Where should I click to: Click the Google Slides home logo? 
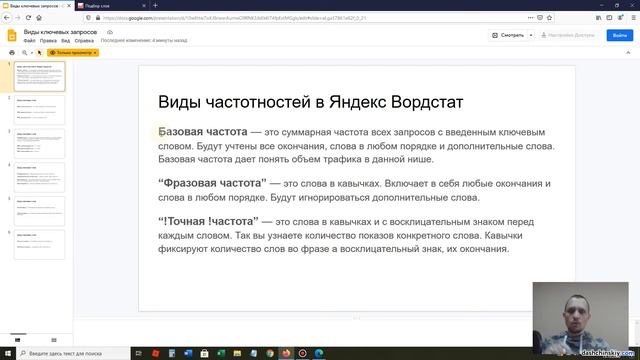[12, 36]
